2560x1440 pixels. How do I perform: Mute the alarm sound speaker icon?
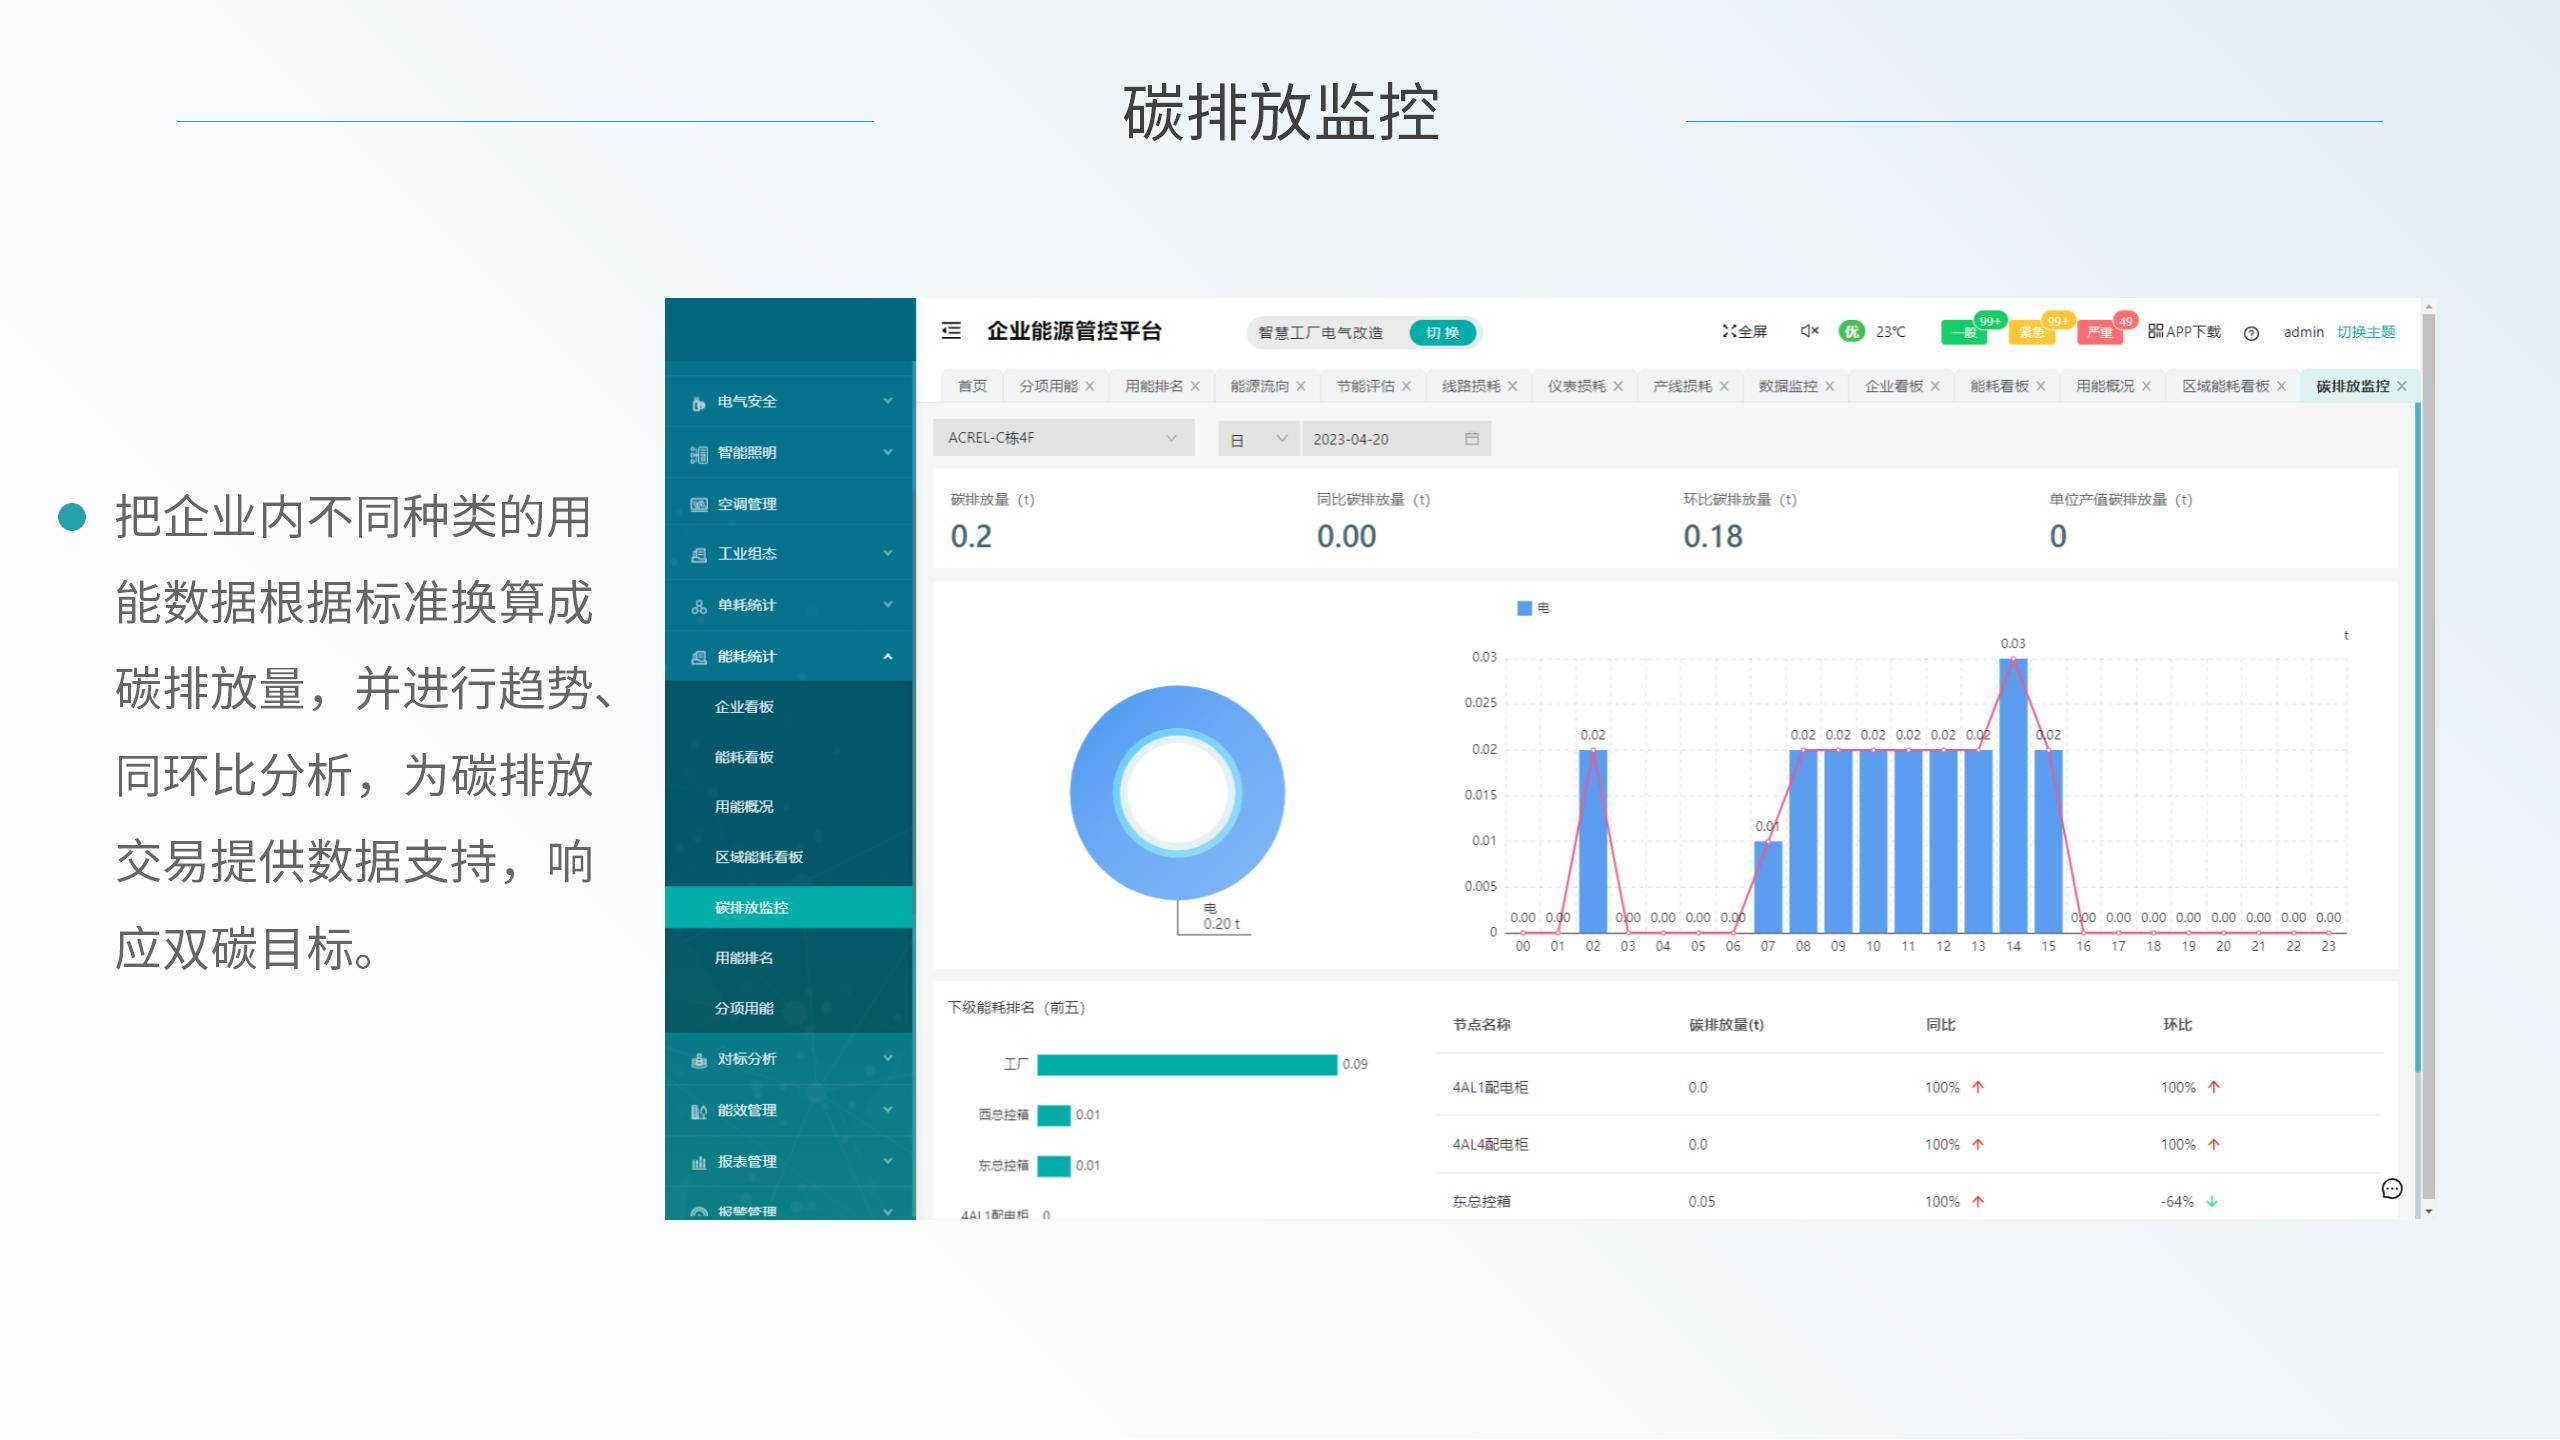point(1808,331)
